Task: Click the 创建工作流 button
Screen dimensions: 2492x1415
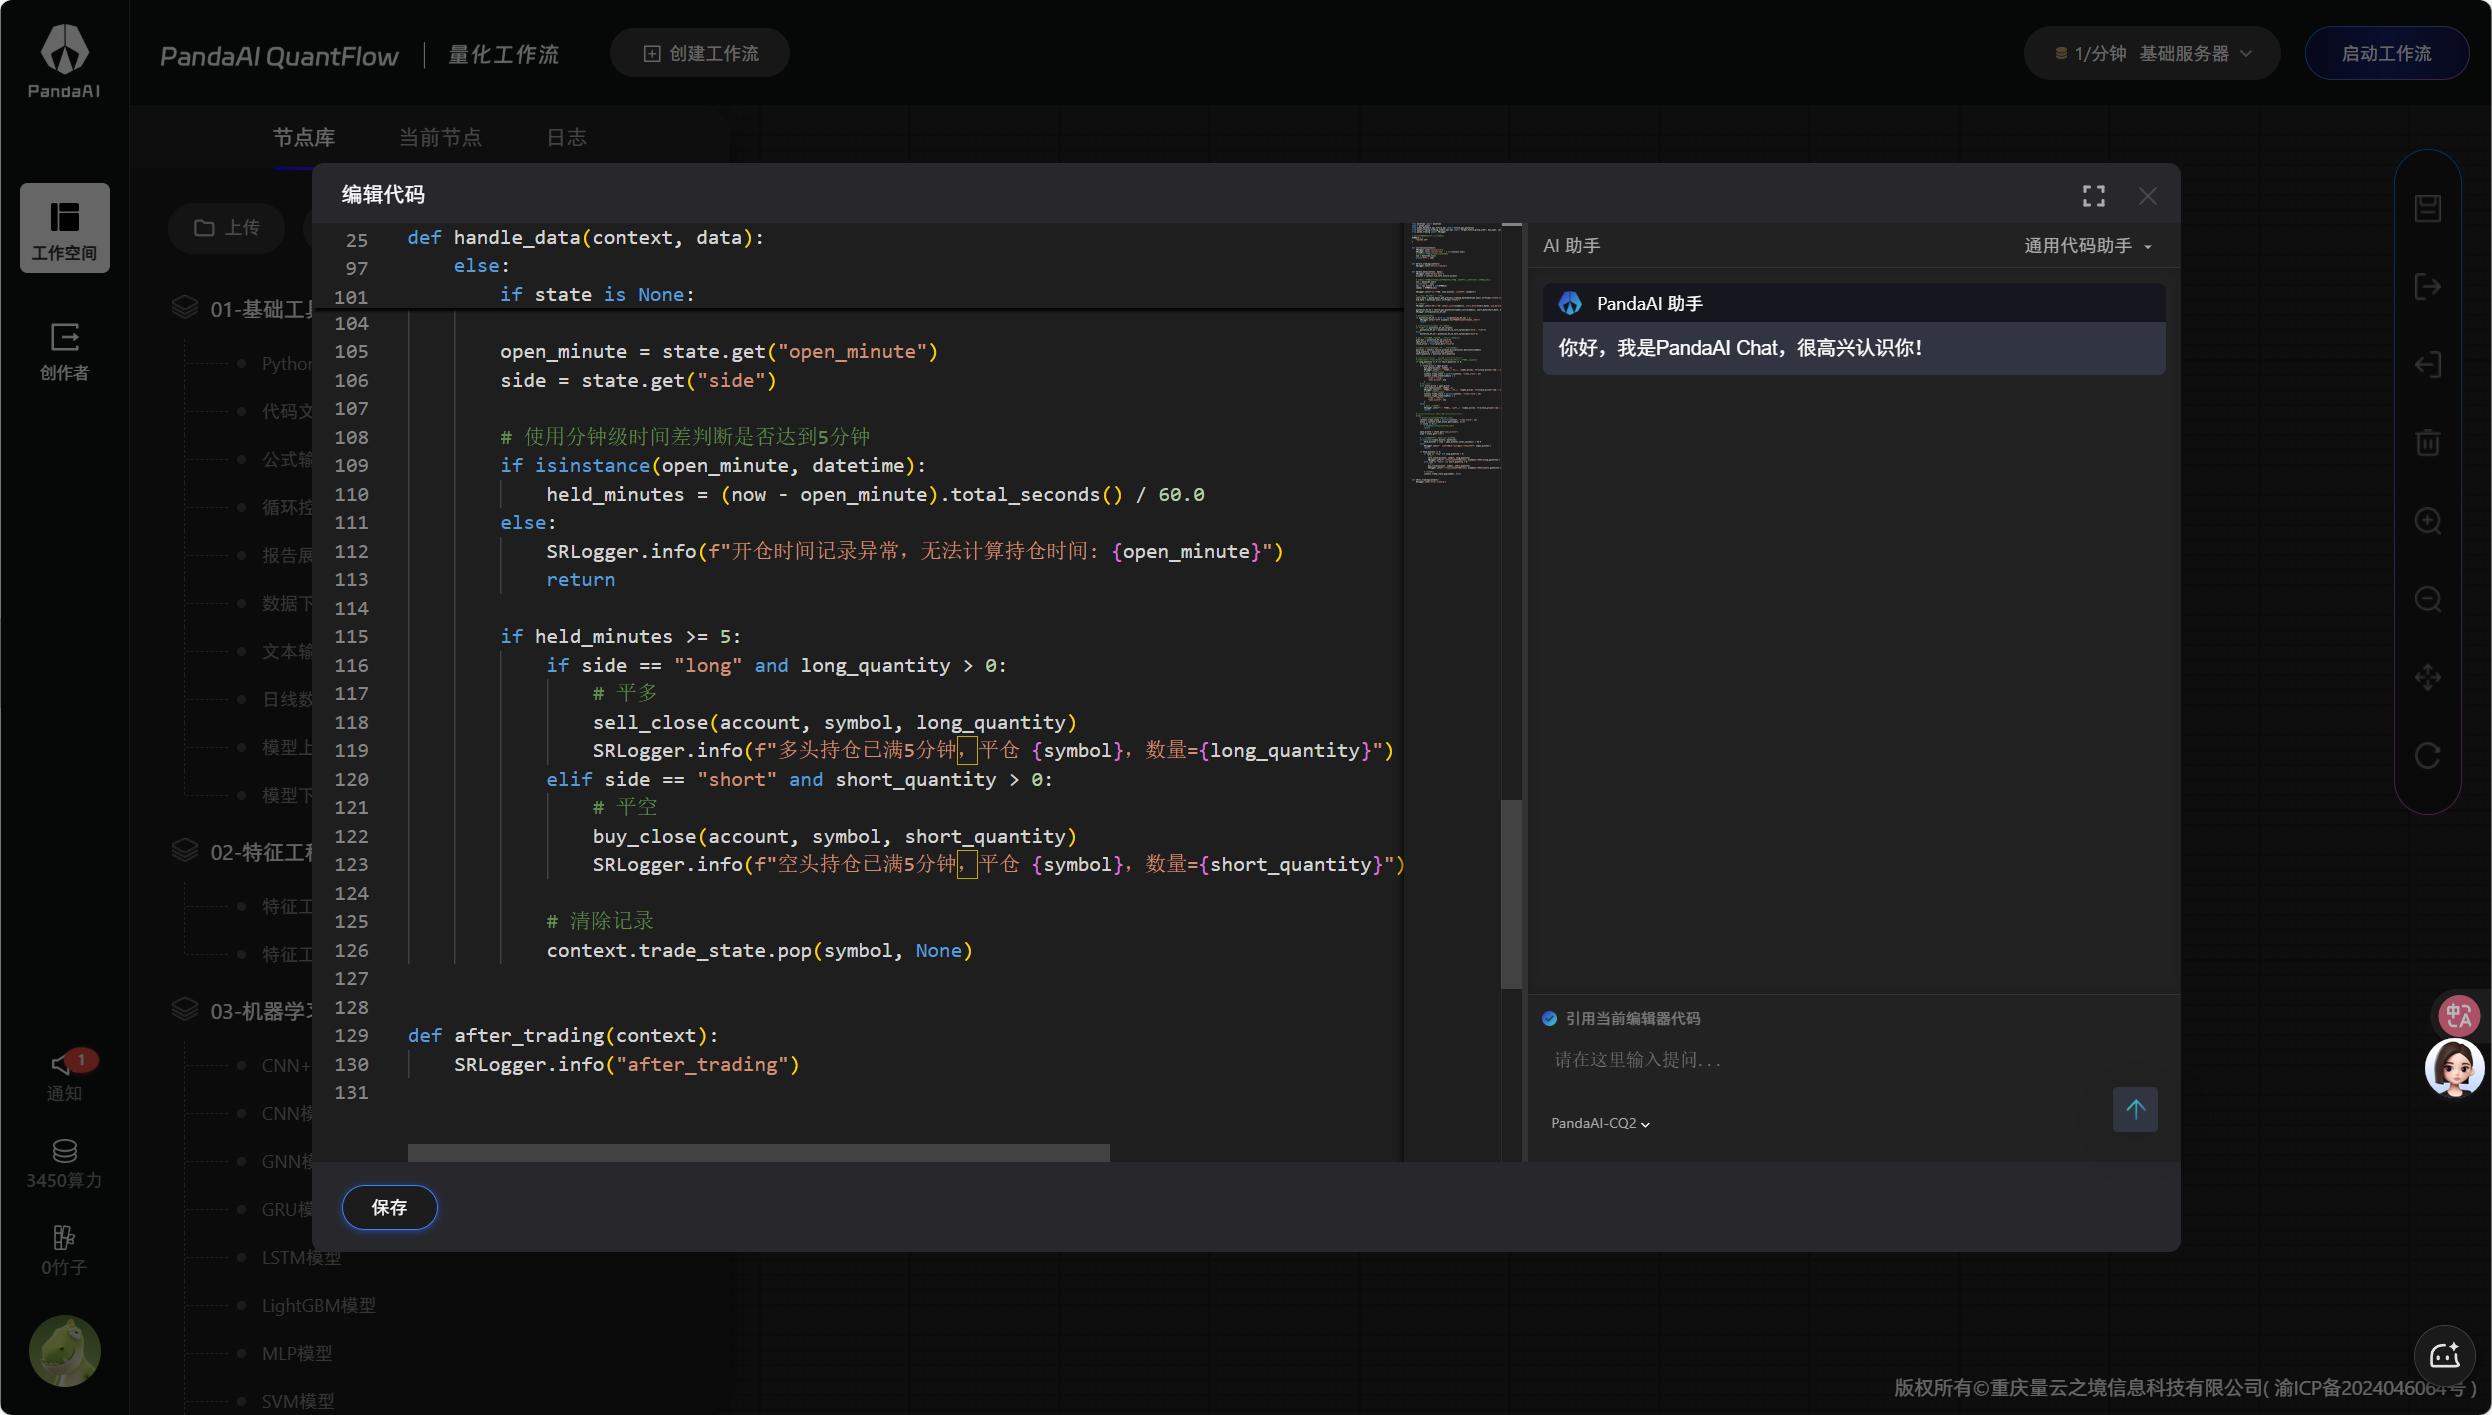Action: click(700, 54)
